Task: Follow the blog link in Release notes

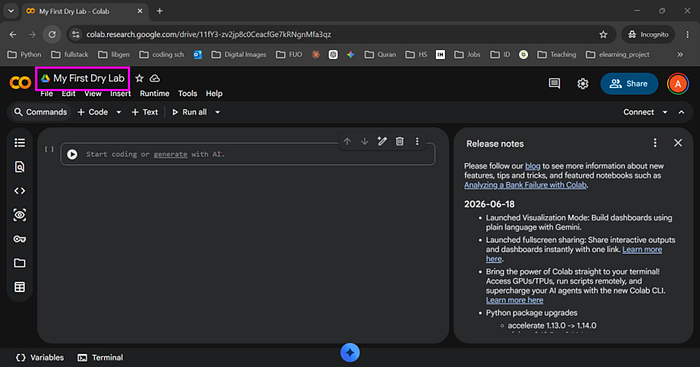Action: click(532, 166)
